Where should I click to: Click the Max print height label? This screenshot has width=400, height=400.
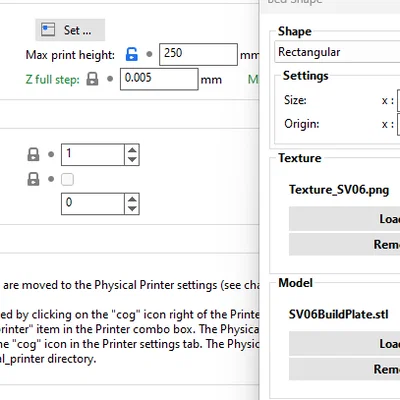coord(70,55)
